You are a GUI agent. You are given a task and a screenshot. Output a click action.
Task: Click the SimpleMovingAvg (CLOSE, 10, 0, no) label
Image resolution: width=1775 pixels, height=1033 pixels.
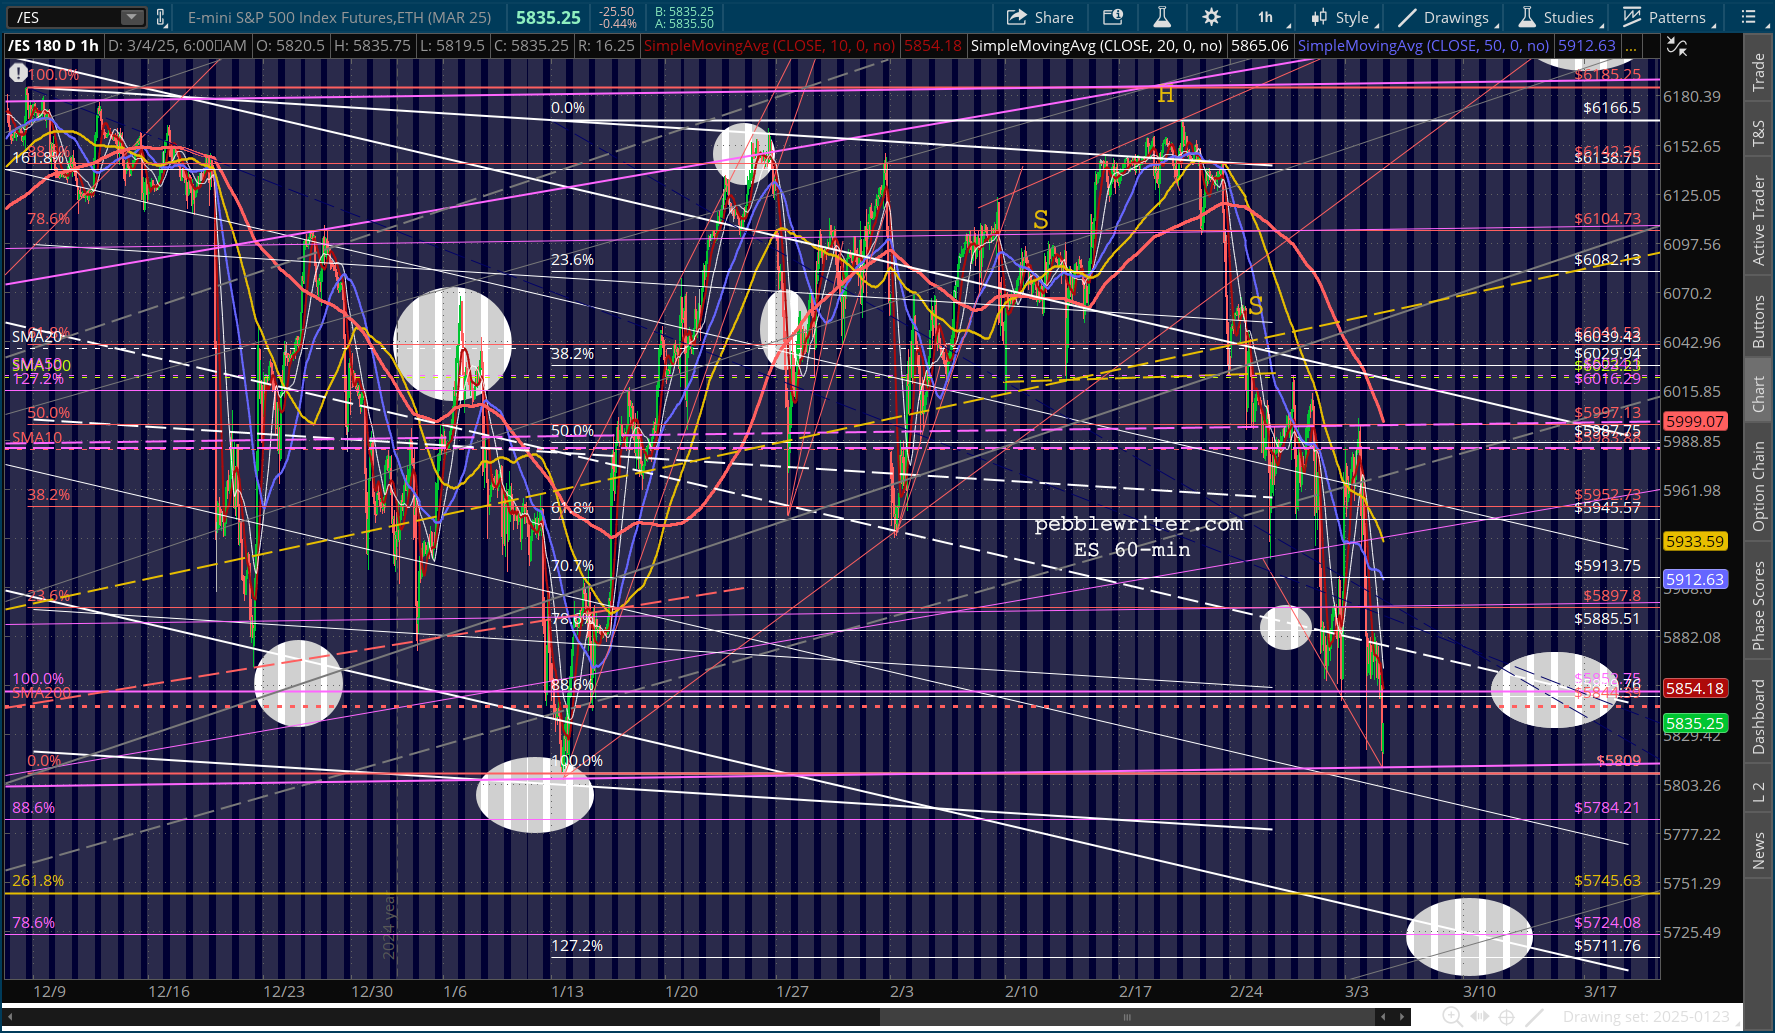[770, 46]
